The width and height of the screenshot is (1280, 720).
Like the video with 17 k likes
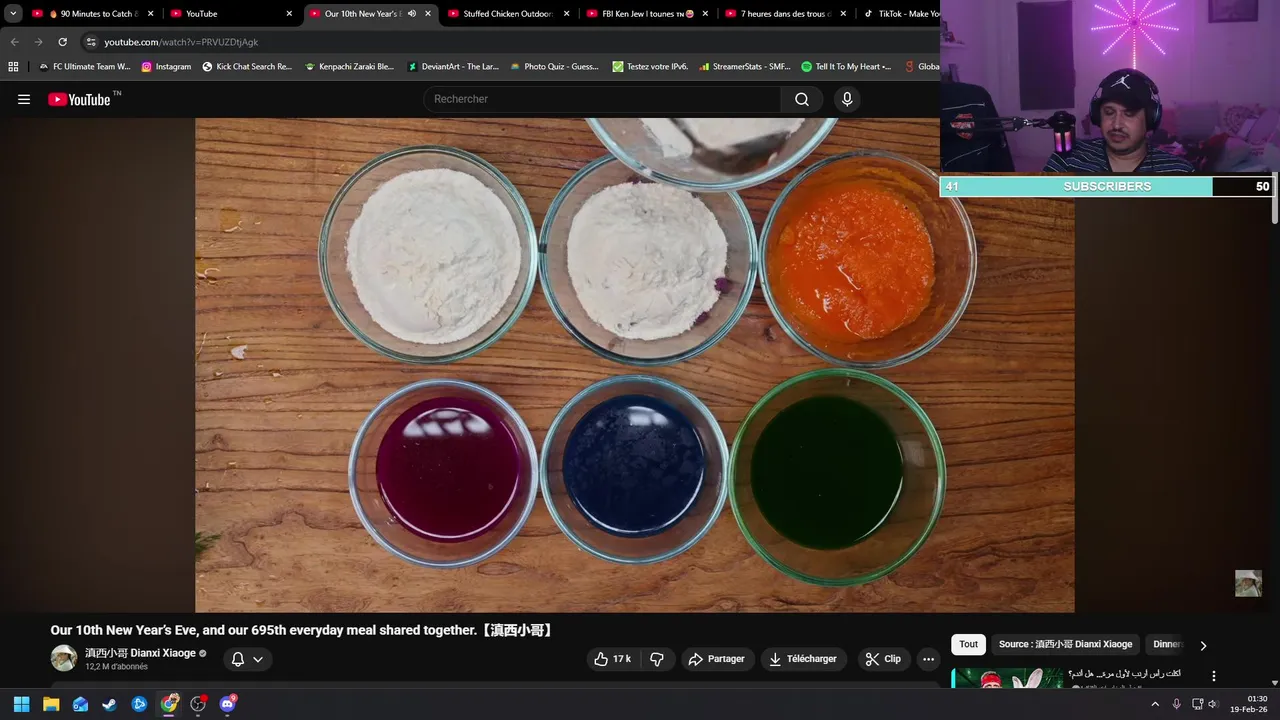tap(612, 659)
